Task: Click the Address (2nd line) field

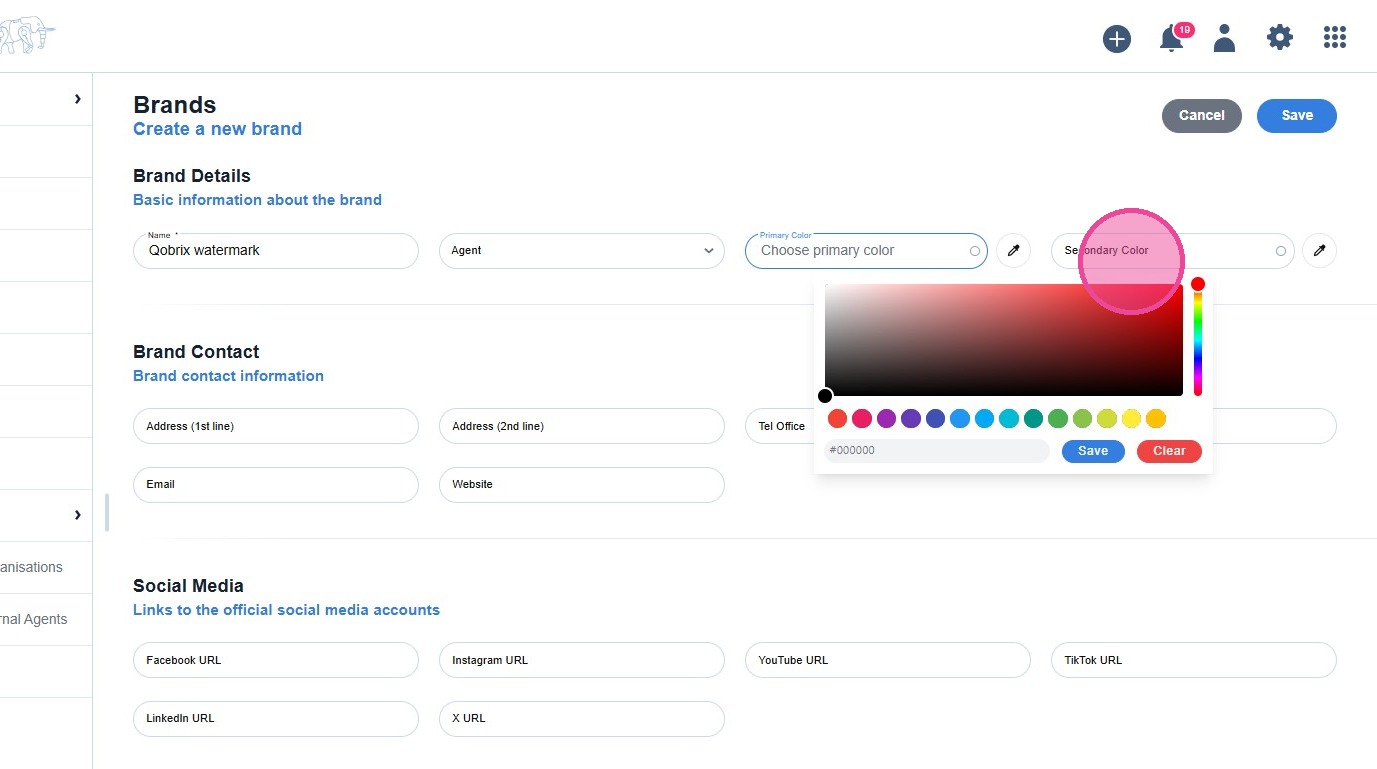Action: (x=582, y=426)
